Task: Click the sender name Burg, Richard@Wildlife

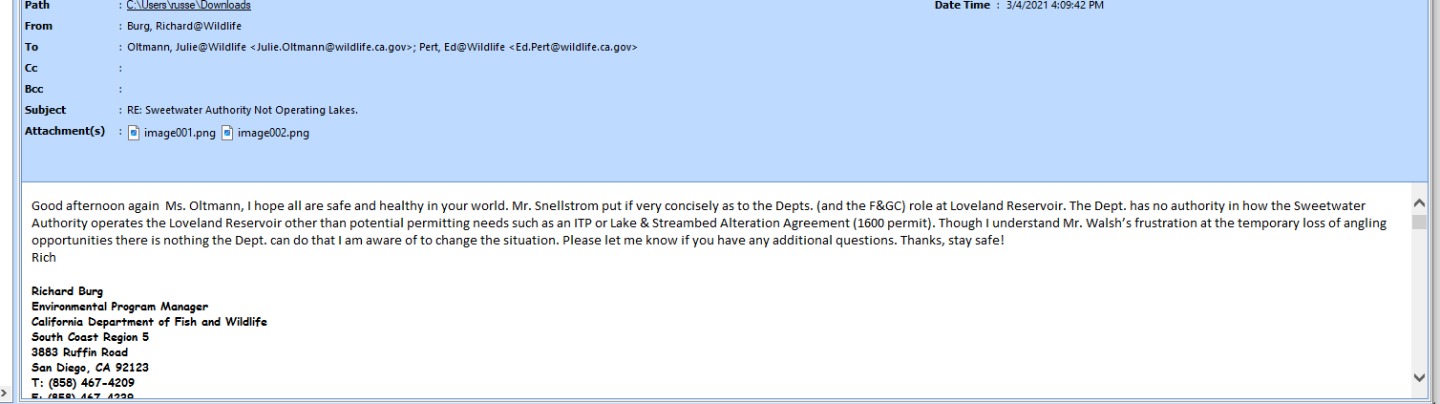Action: click(184, 27)
